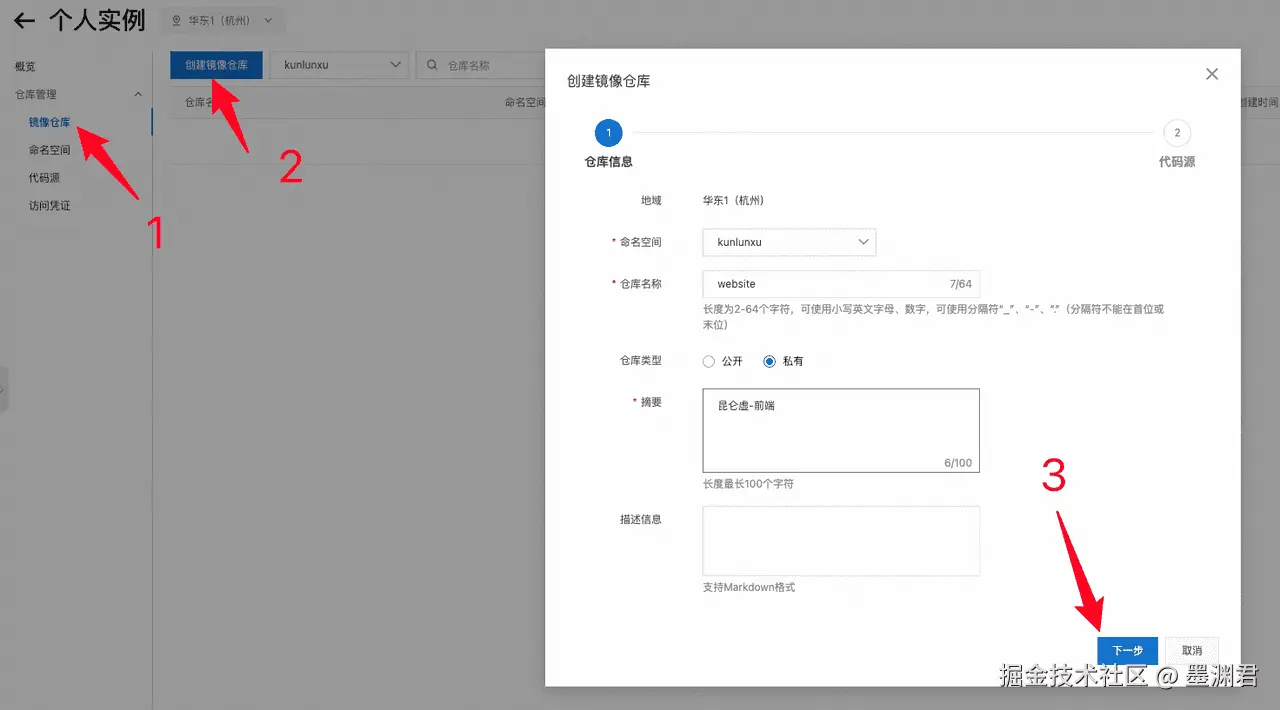Click the 命名空间 column header

[525, 102]
